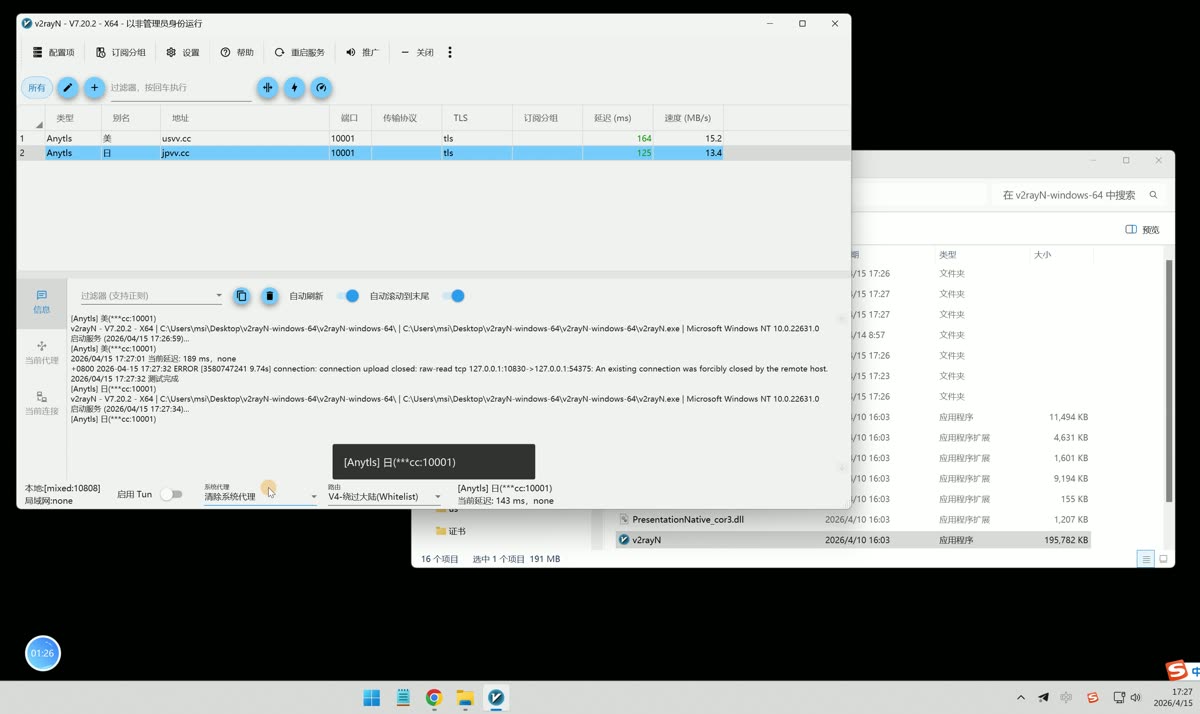Select the 所有 subscription group chip
Screen dimensions: 1200x714
point(37,88)
